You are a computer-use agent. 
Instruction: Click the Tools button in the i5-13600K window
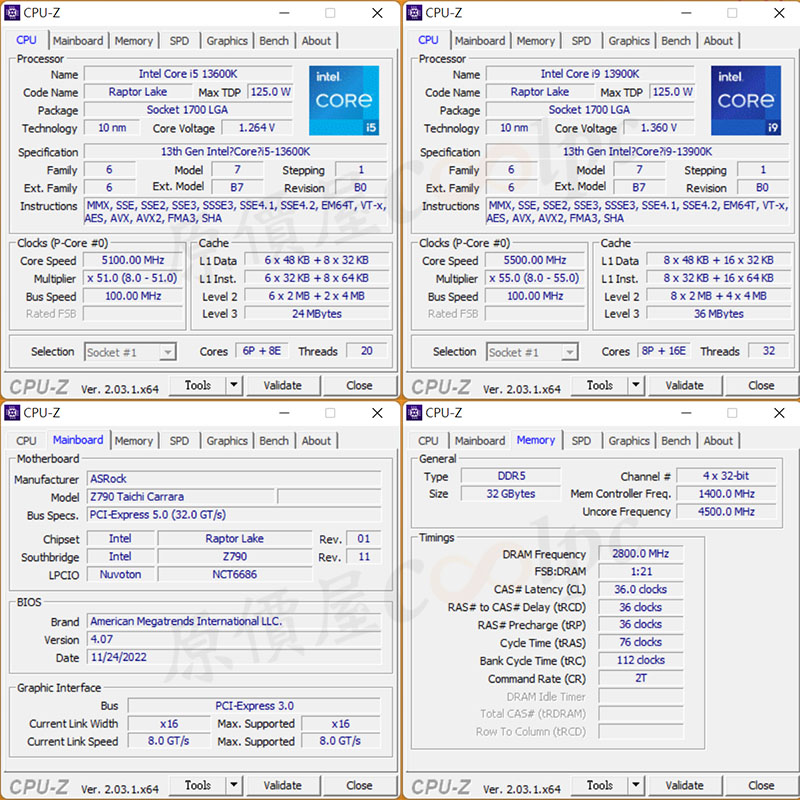198,385
